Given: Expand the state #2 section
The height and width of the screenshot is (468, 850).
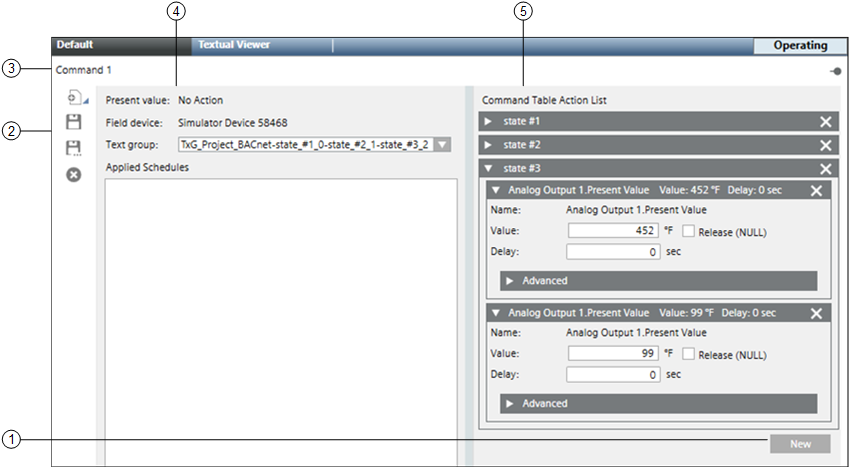Looking at the screenshot, I should click(489, 145).
